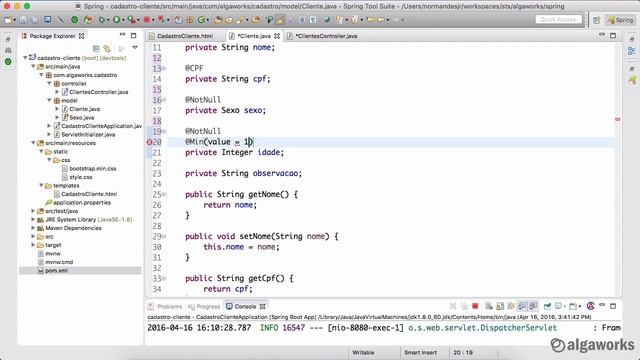This screenshot has height=360, width=640.
Task: Click the Run External Tools toolbar icon
Action: pos(132,20)
